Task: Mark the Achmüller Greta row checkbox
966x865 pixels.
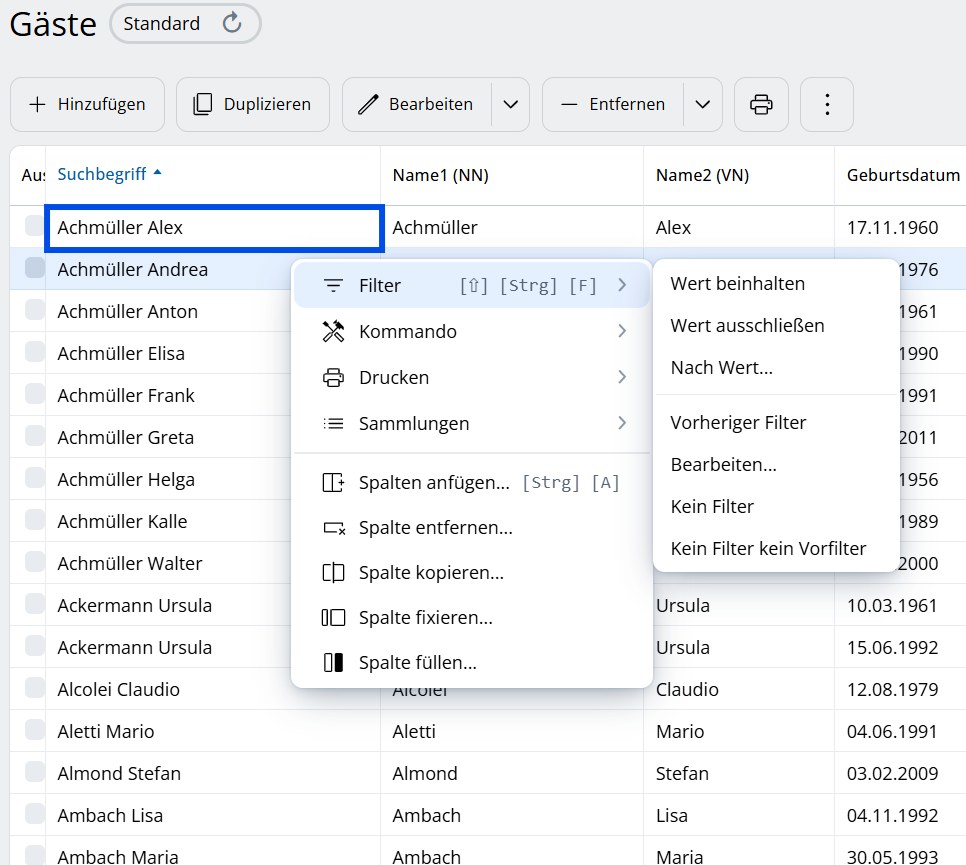Action: tap(34, 435)
